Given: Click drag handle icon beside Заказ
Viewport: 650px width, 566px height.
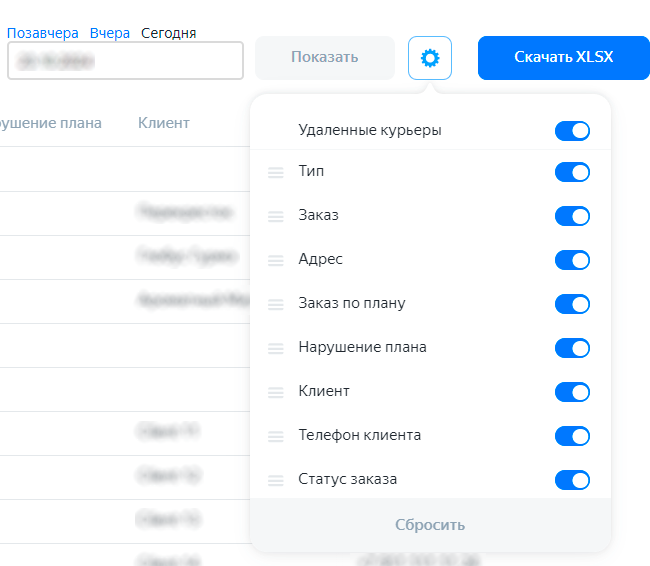Looking at the screenshot, I should [x=276, y=216].
